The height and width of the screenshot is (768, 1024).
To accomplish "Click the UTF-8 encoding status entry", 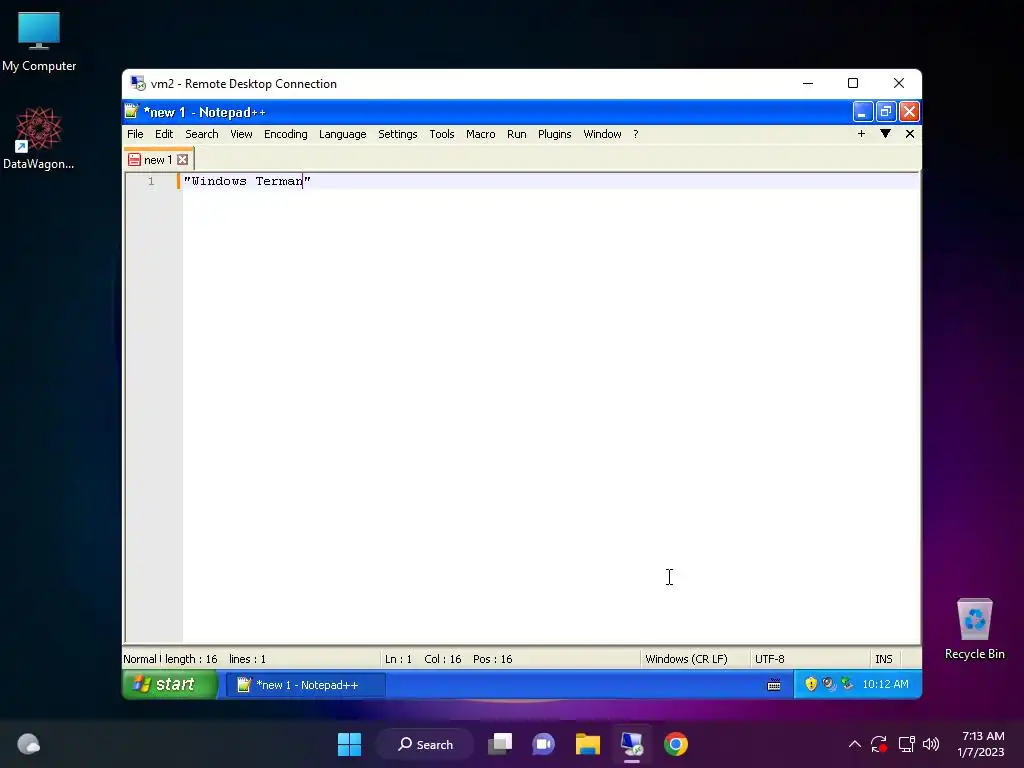I will click(x=770, y=659).
